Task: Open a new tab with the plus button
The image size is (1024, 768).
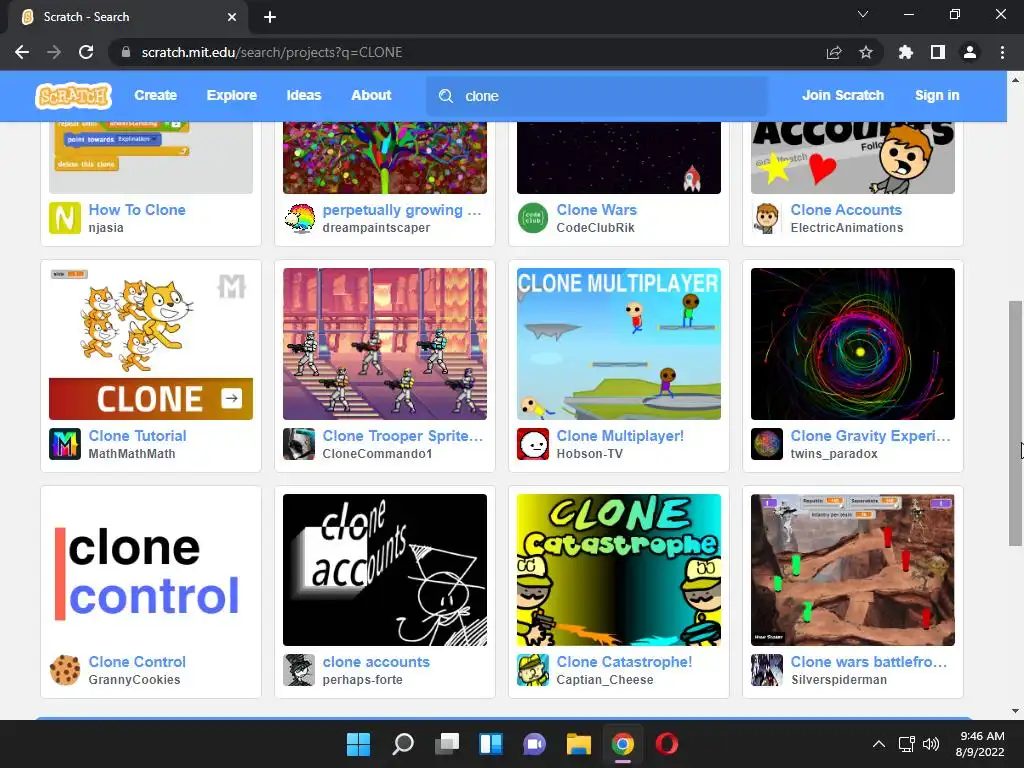Action: (270, 17)
